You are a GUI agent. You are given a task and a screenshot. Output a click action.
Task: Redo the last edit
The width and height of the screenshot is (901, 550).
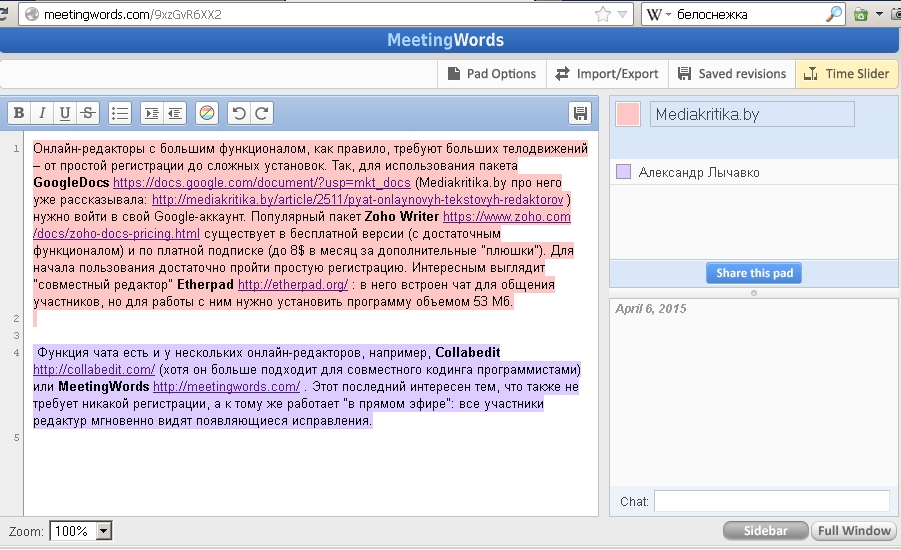262,113
